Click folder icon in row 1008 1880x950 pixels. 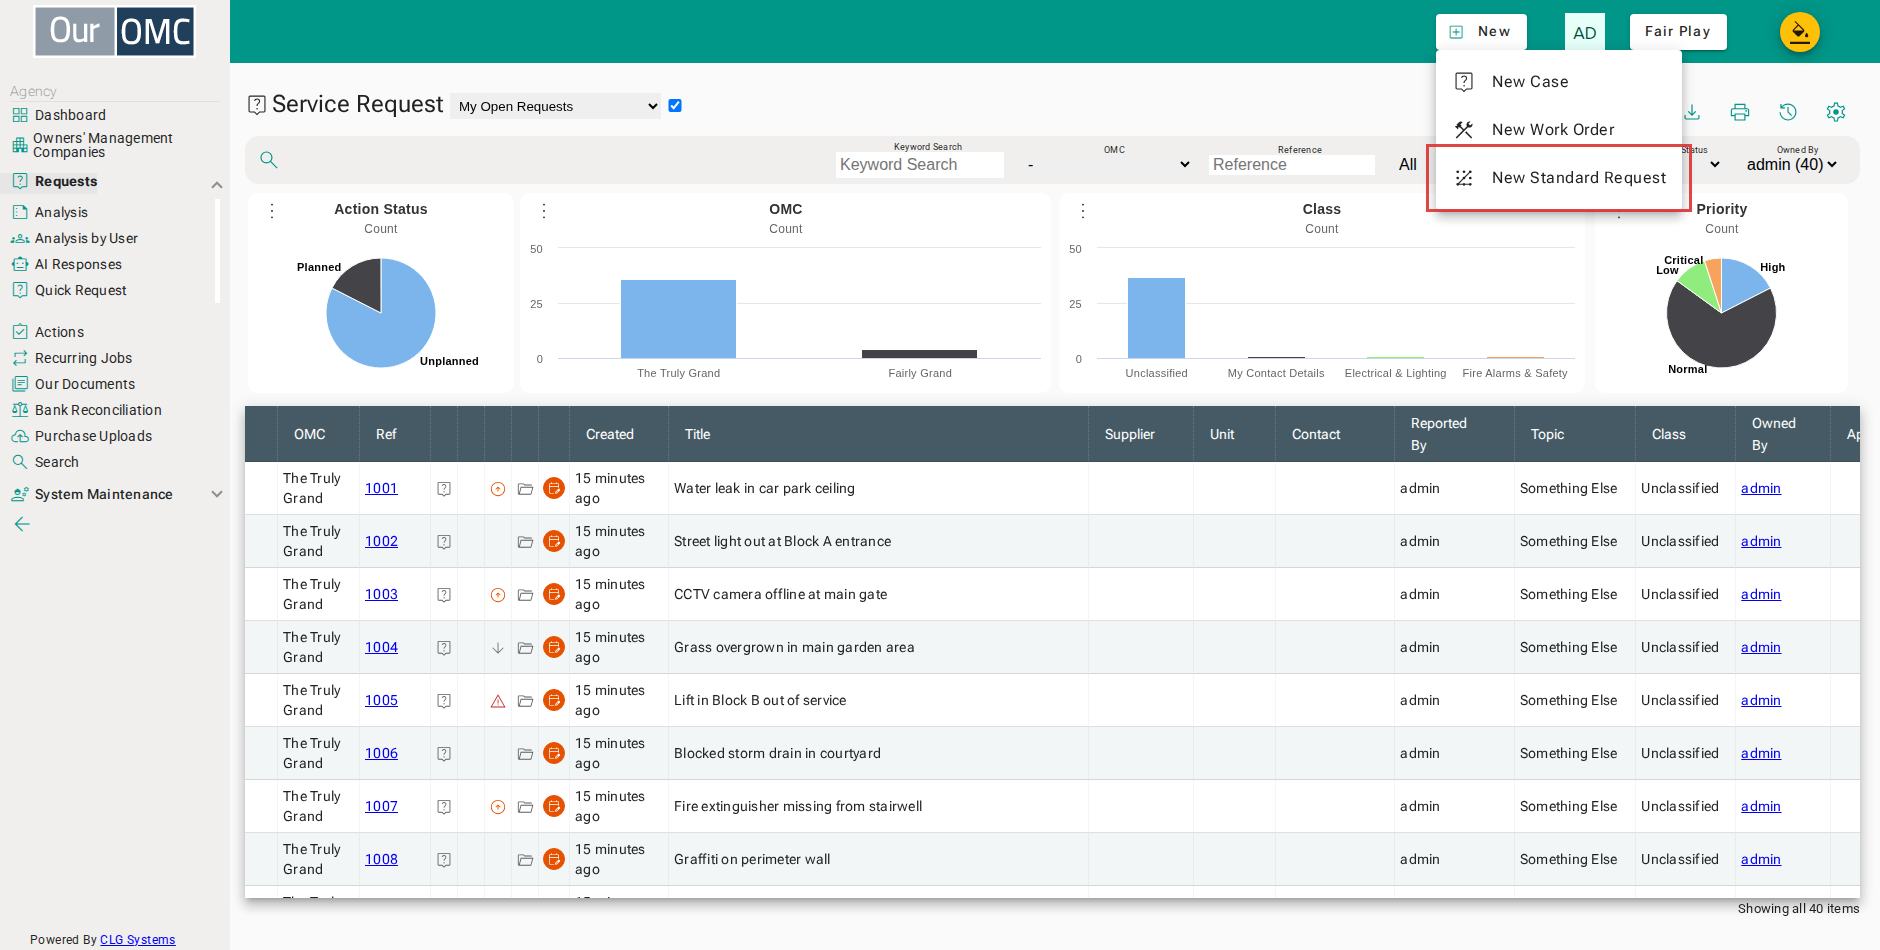tap(525, 860)
